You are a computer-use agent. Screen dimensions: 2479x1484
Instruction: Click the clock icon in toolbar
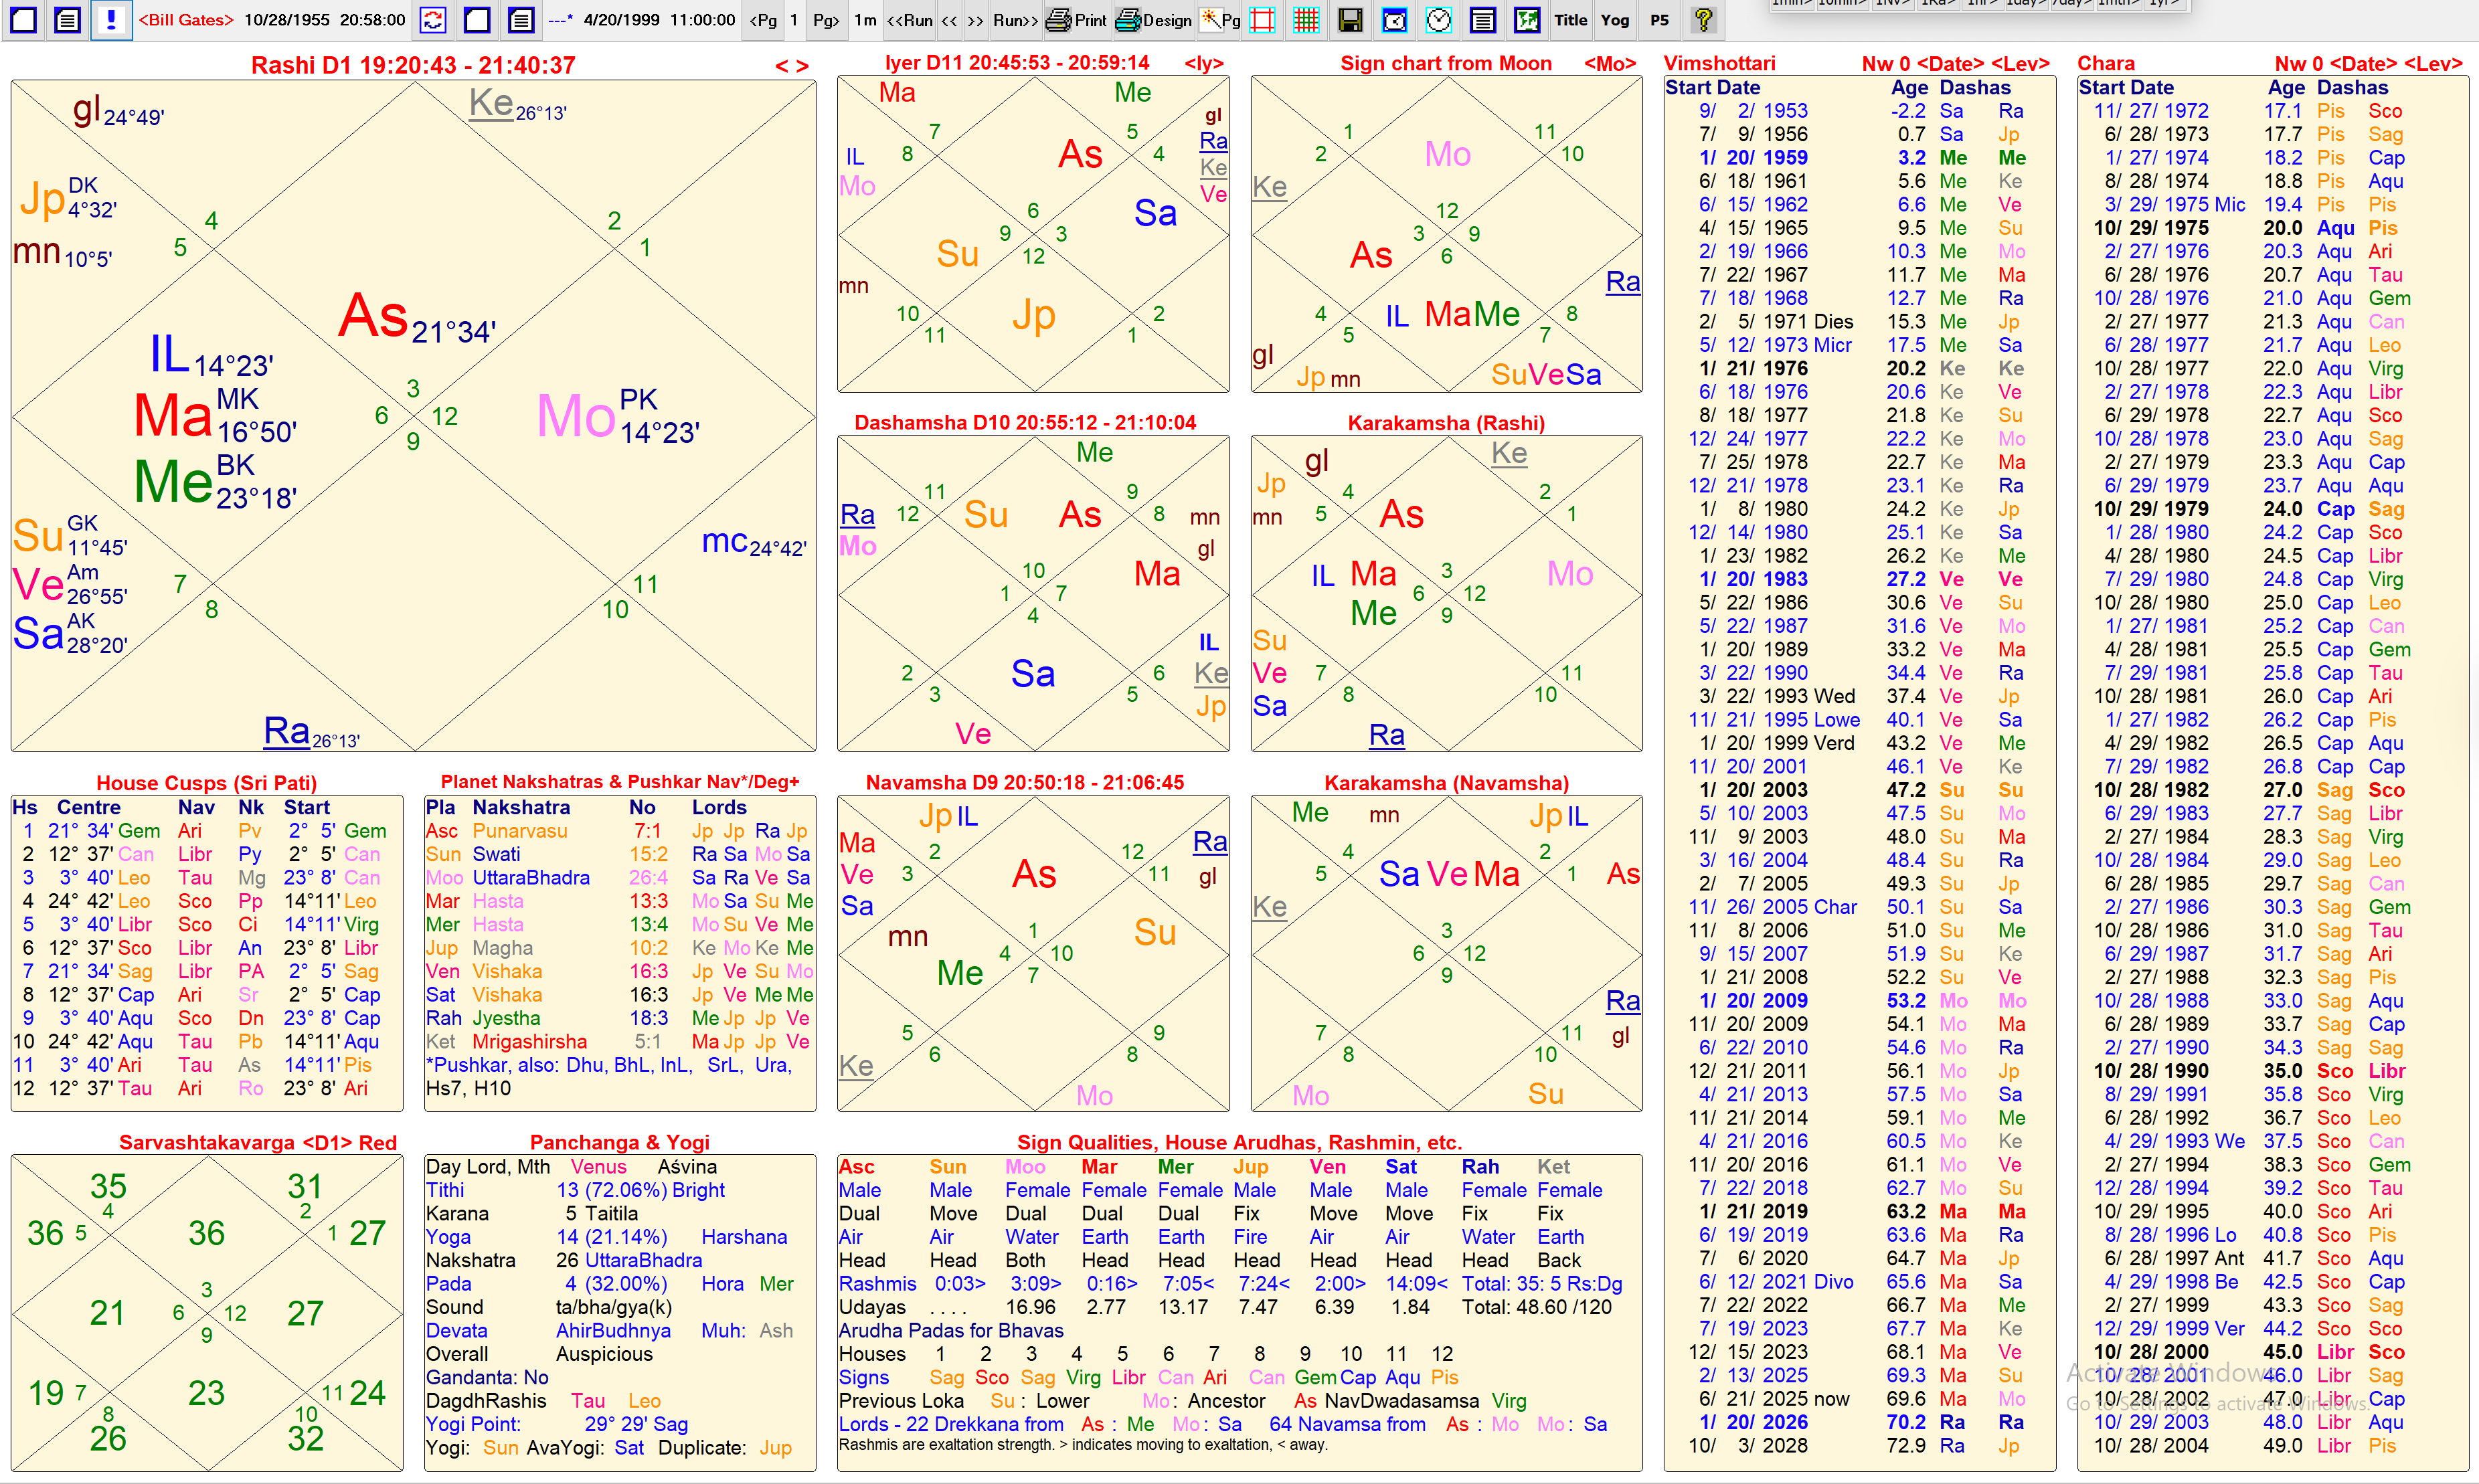tap(1438, 20)
